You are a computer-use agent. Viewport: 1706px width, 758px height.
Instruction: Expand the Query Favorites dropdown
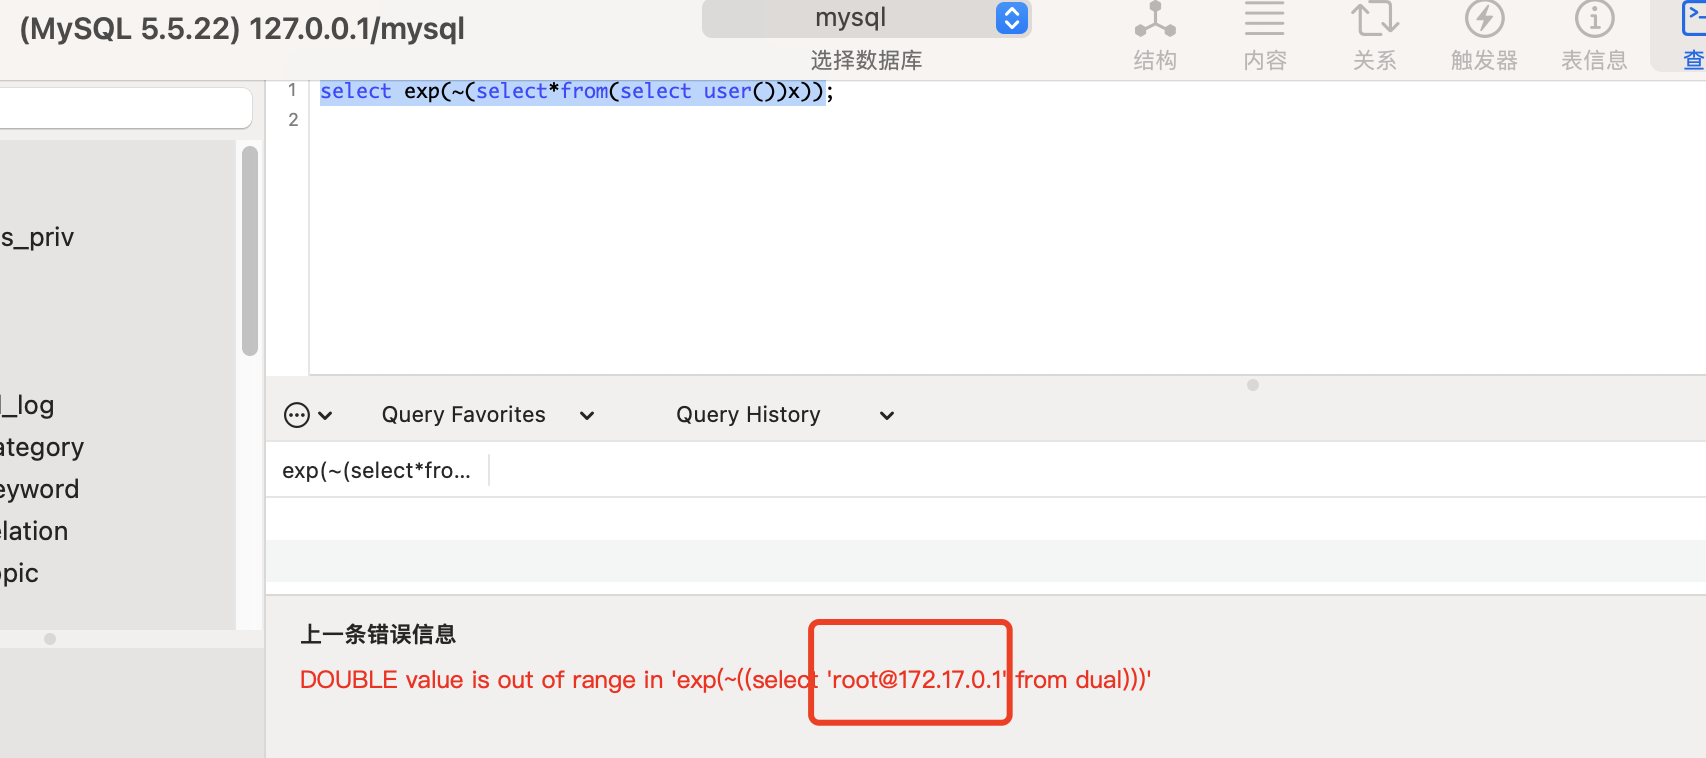[488, 415]
